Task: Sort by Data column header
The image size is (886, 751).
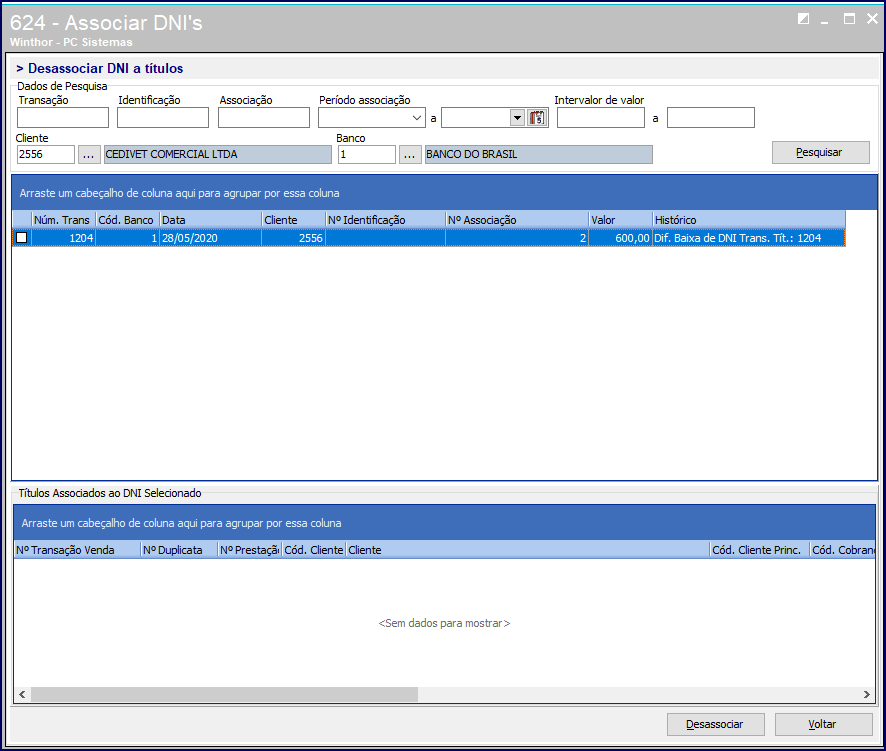Action: [211, 220]
